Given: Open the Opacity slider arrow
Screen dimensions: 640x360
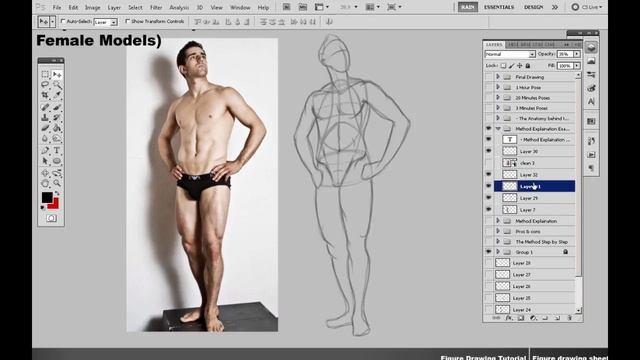Looking at the screenshot, I should [577, 54].
